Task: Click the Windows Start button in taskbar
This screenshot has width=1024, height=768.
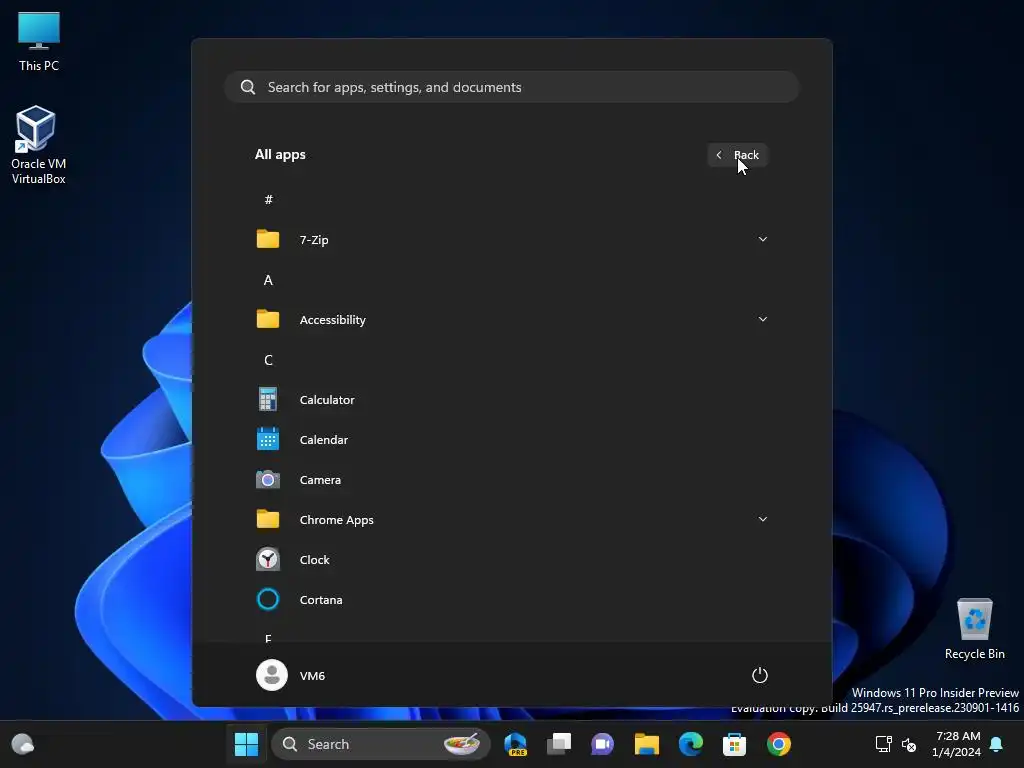Action: (246, 744)
